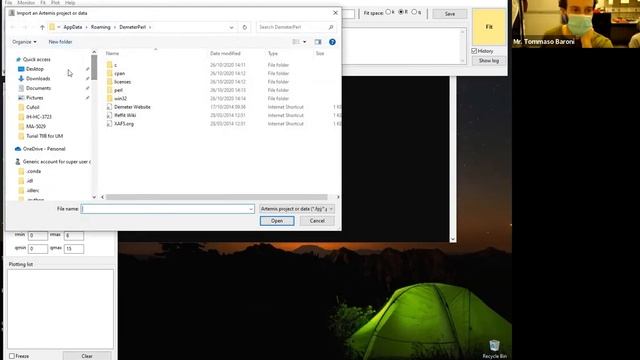The height and width of the screenshot is (360, 640).
Task: Expand the chevron after DemeterPerl in the path
Action: click(x=150, y=27)
